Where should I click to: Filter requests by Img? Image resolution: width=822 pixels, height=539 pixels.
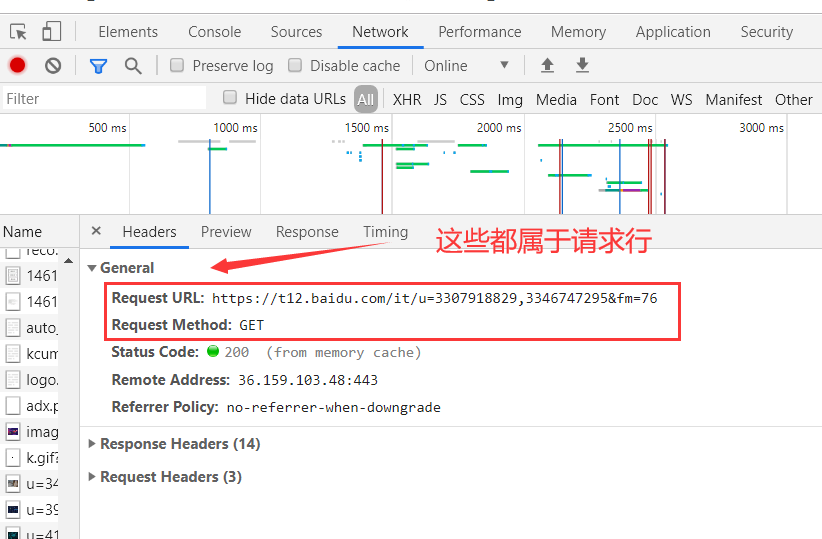coord(510,100)
